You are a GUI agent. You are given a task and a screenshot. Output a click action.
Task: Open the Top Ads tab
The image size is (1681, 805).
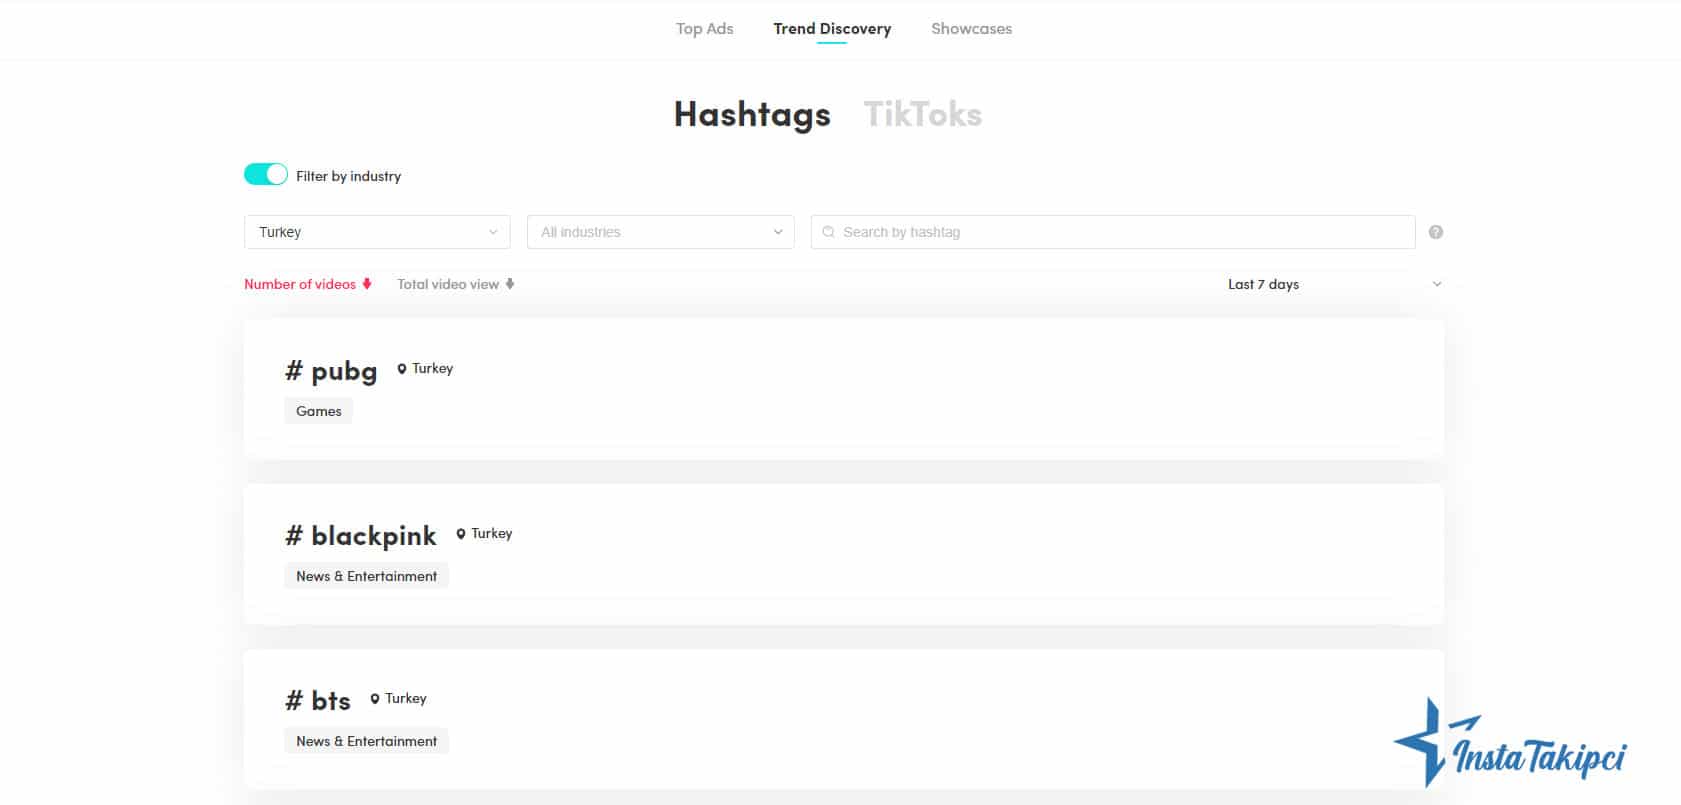click(704, 28)
